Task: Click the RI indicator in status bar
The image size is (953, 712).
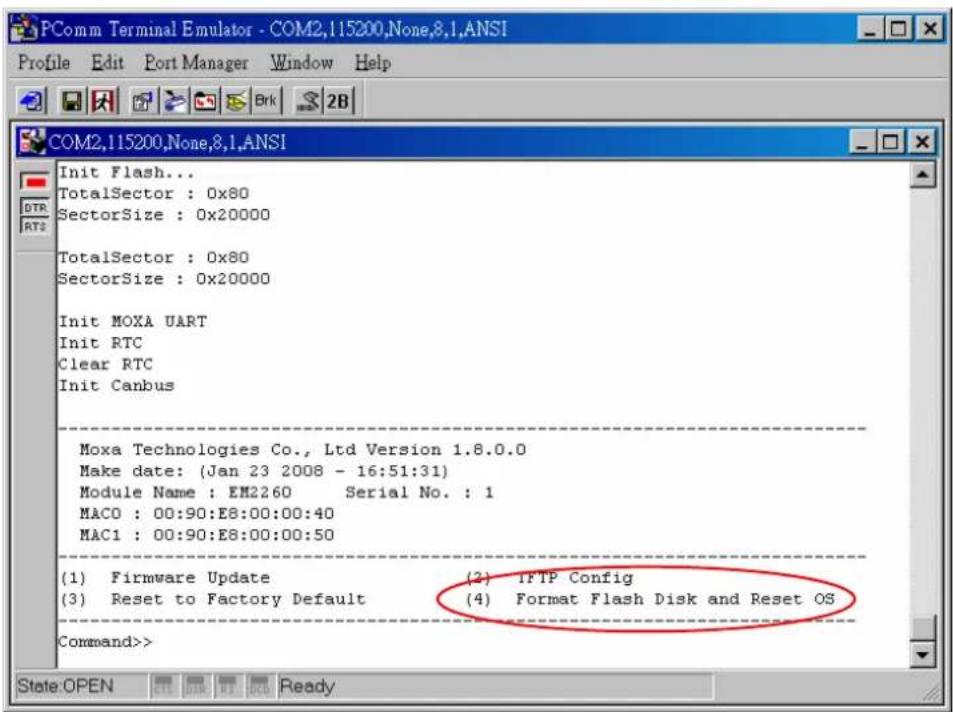Action: tap(227, 685)
